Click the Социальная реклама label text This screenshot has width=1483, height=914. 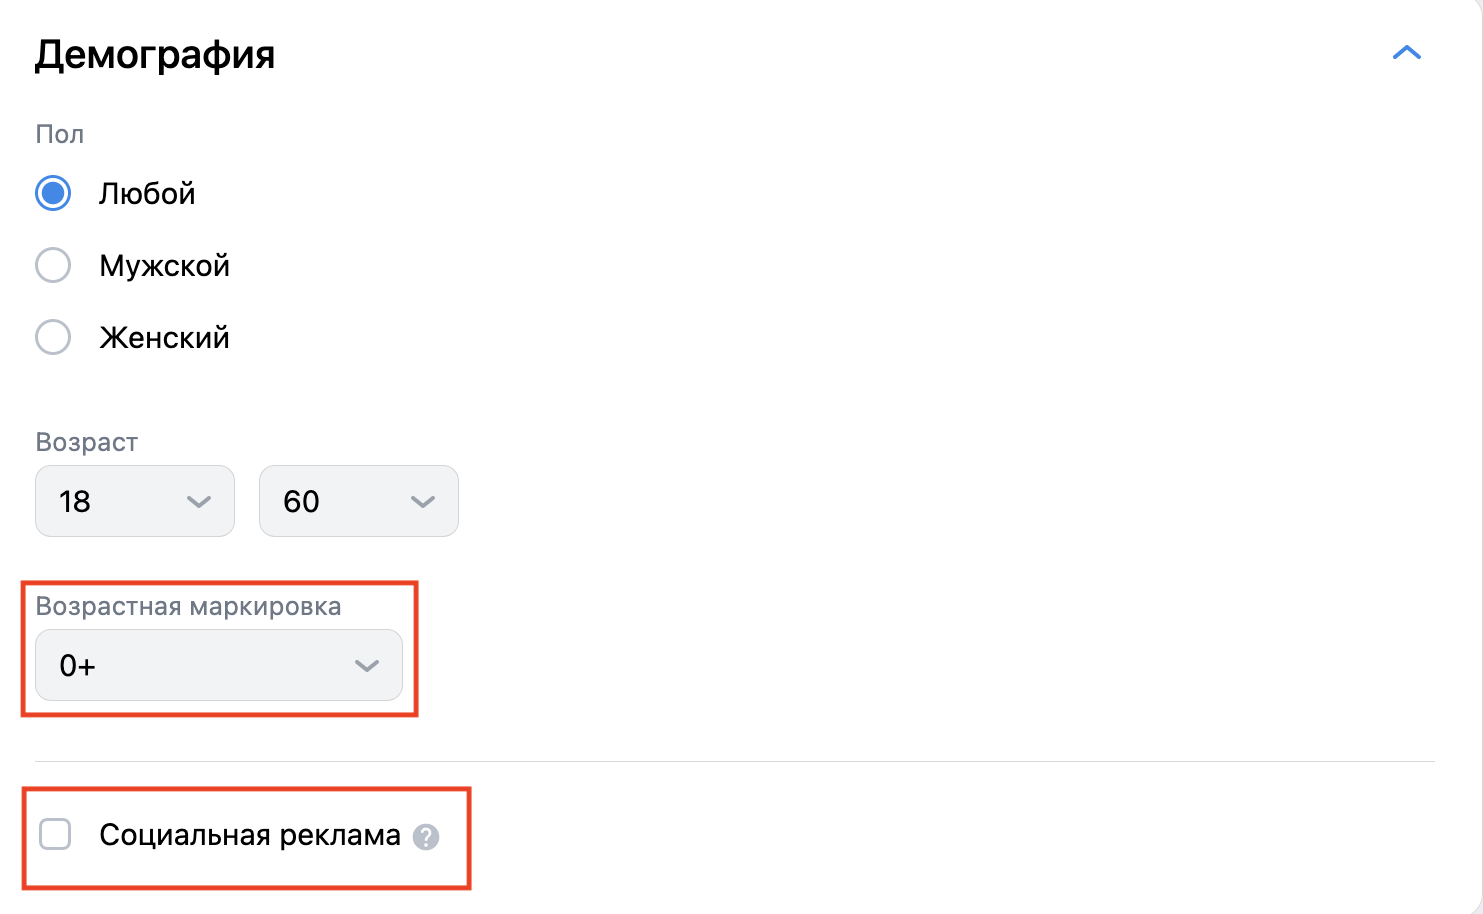point(249,835)
